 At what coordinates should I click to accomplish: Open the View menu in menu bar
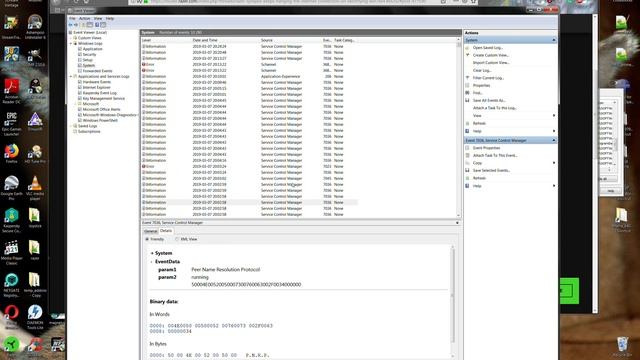click(98, 18)
